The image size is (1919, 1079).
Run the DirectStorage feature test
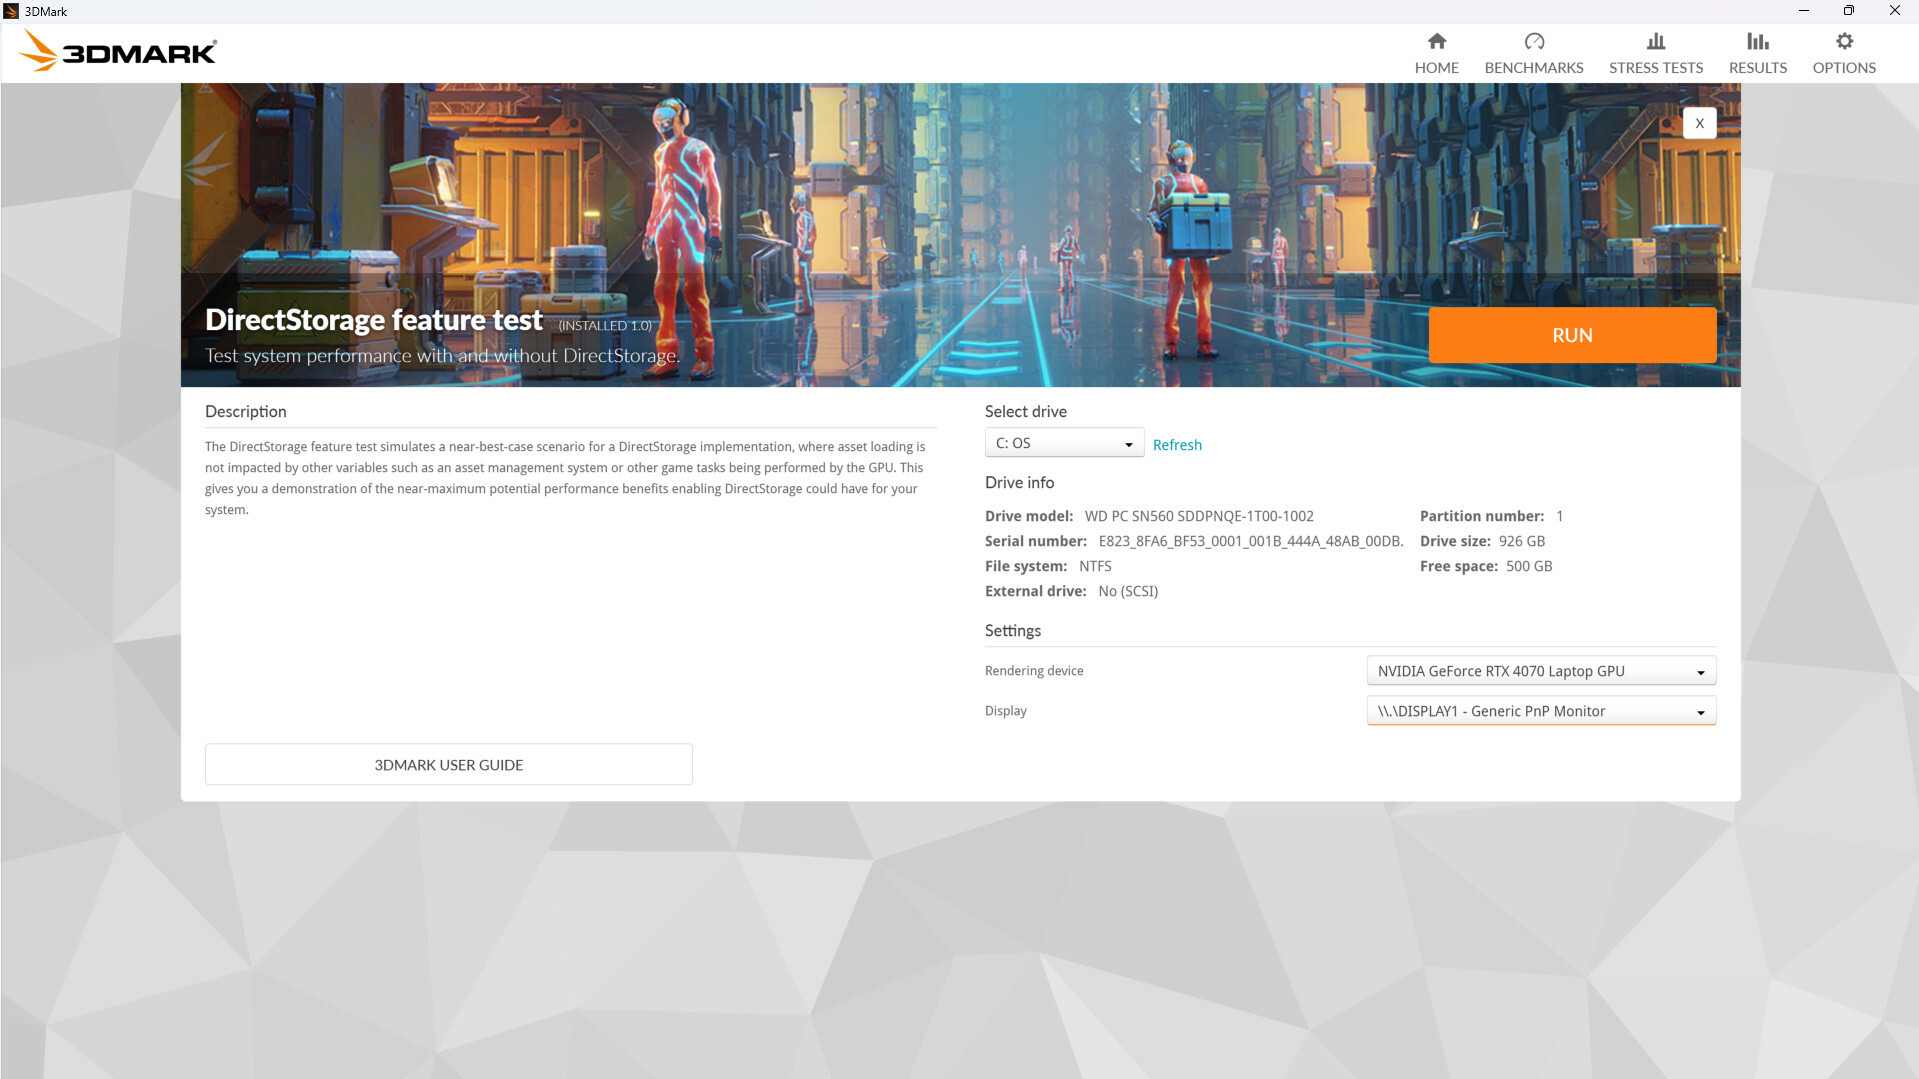tap(1572, 335)
